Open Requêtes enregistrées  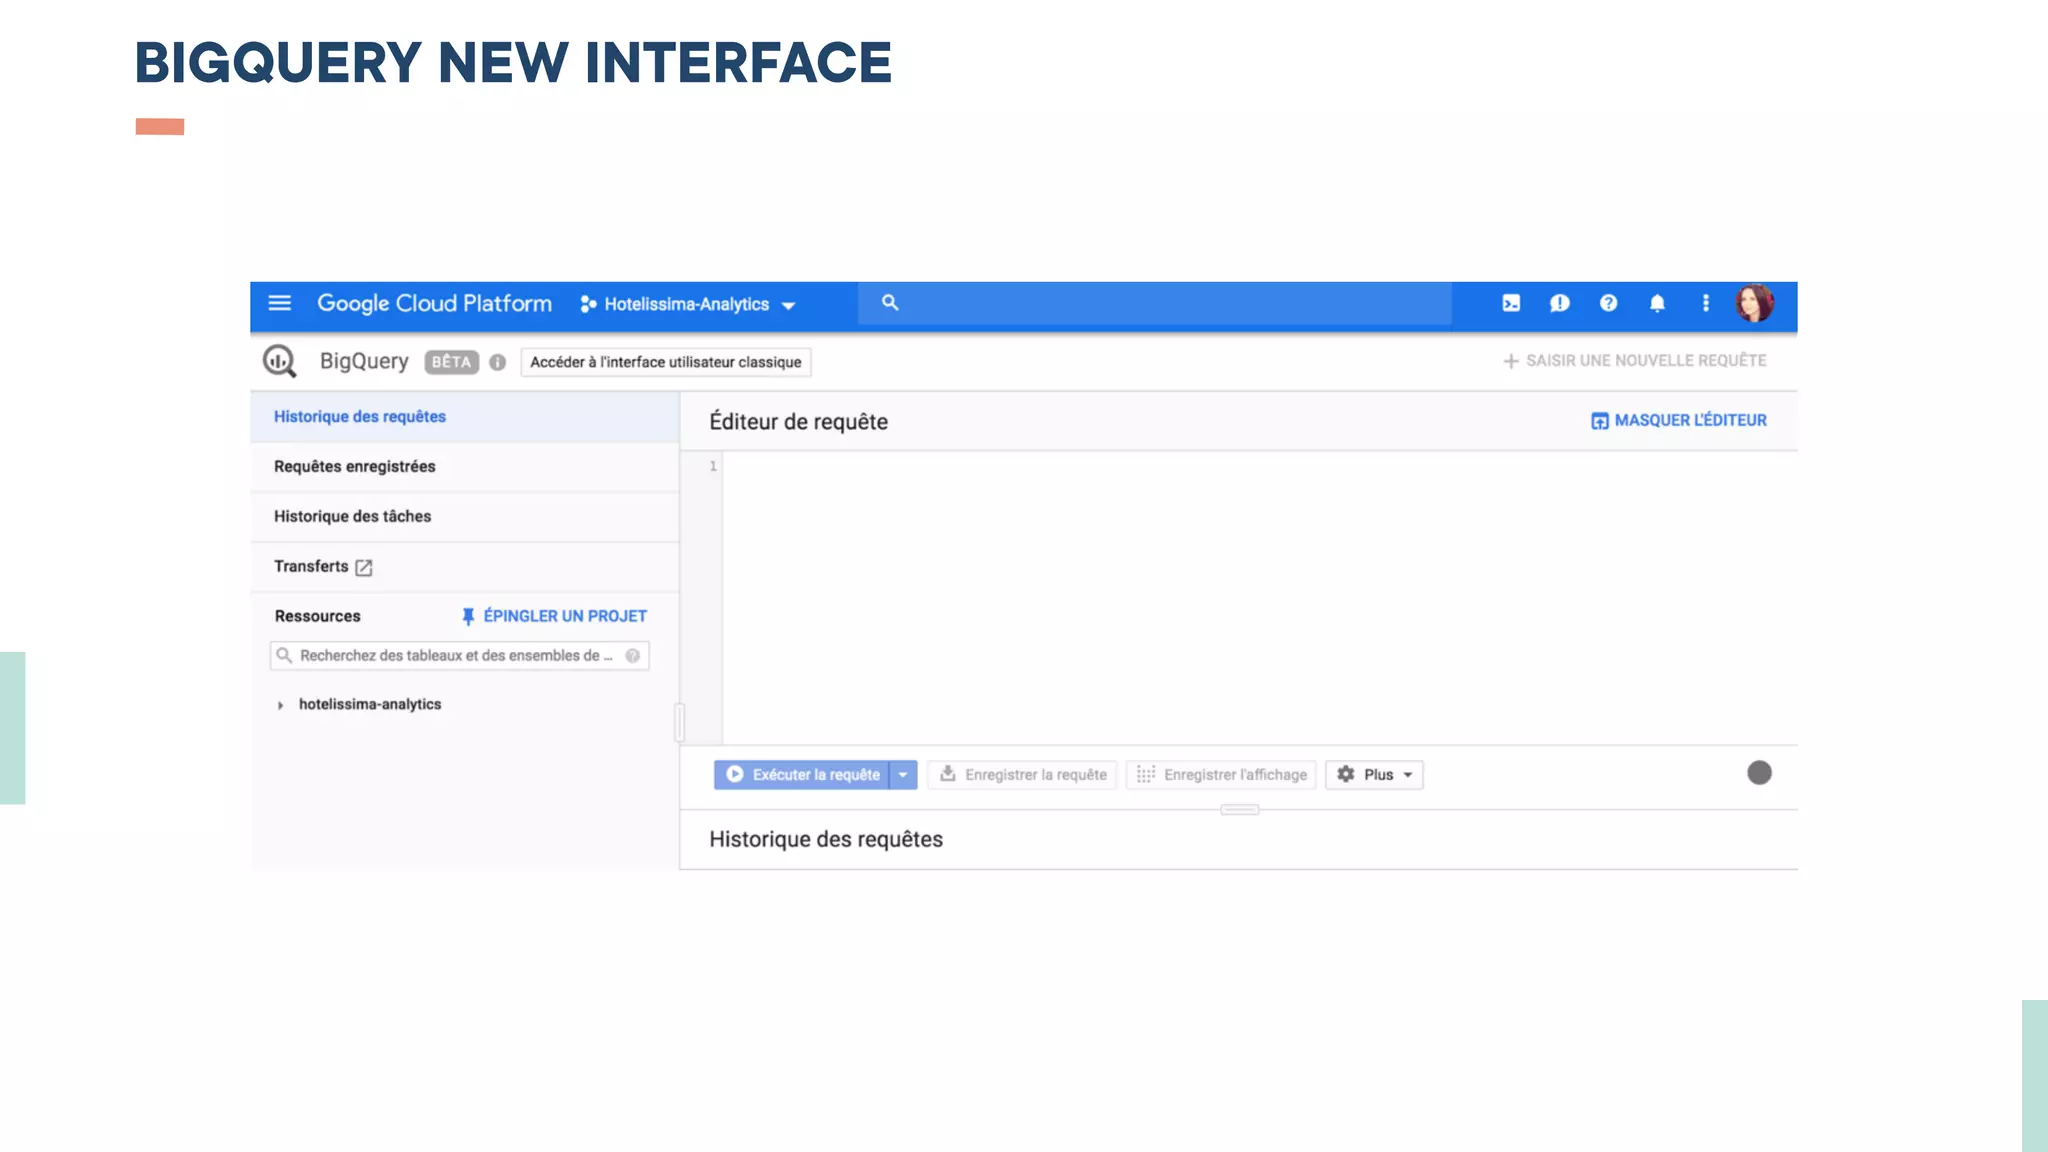465,467
